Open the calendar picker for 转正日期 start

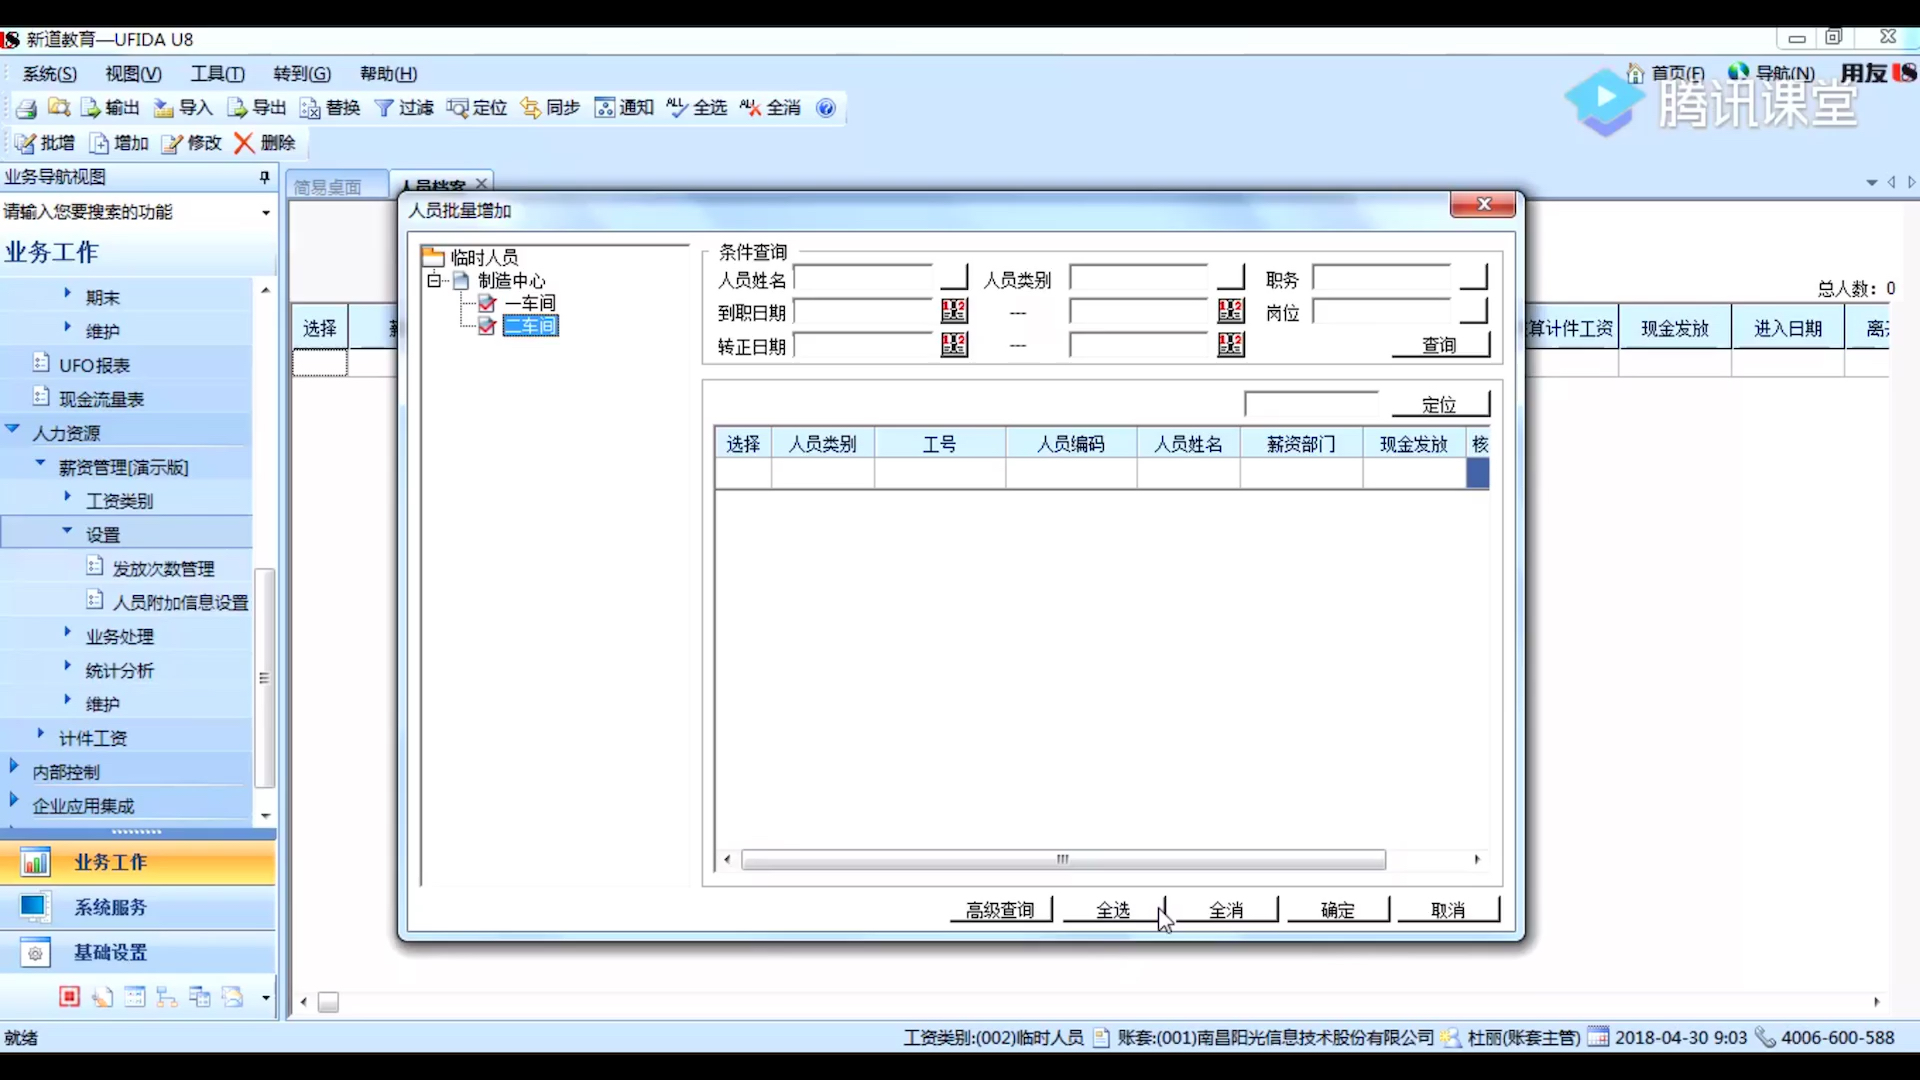point(954,345)
